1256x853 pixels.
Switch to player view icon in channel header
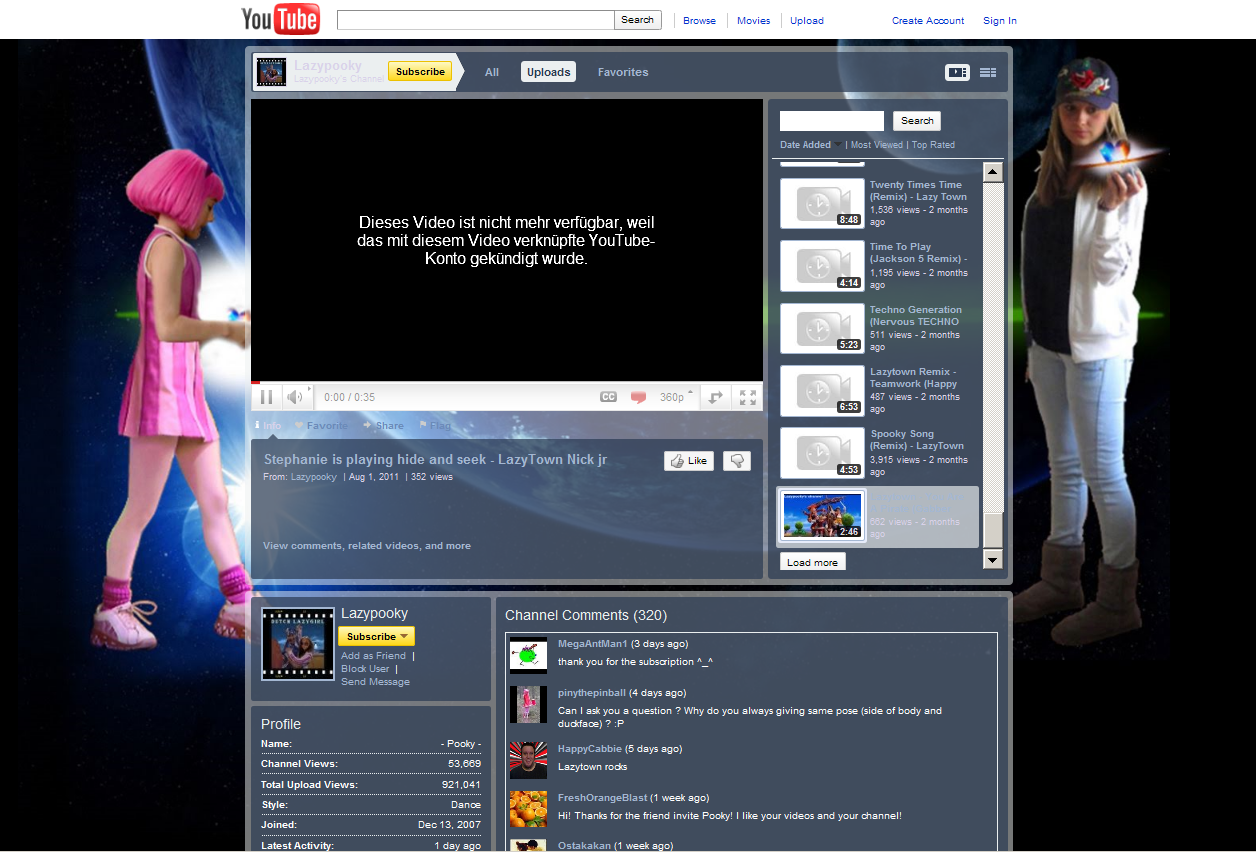pyautogui.click(x=957, y=72)
